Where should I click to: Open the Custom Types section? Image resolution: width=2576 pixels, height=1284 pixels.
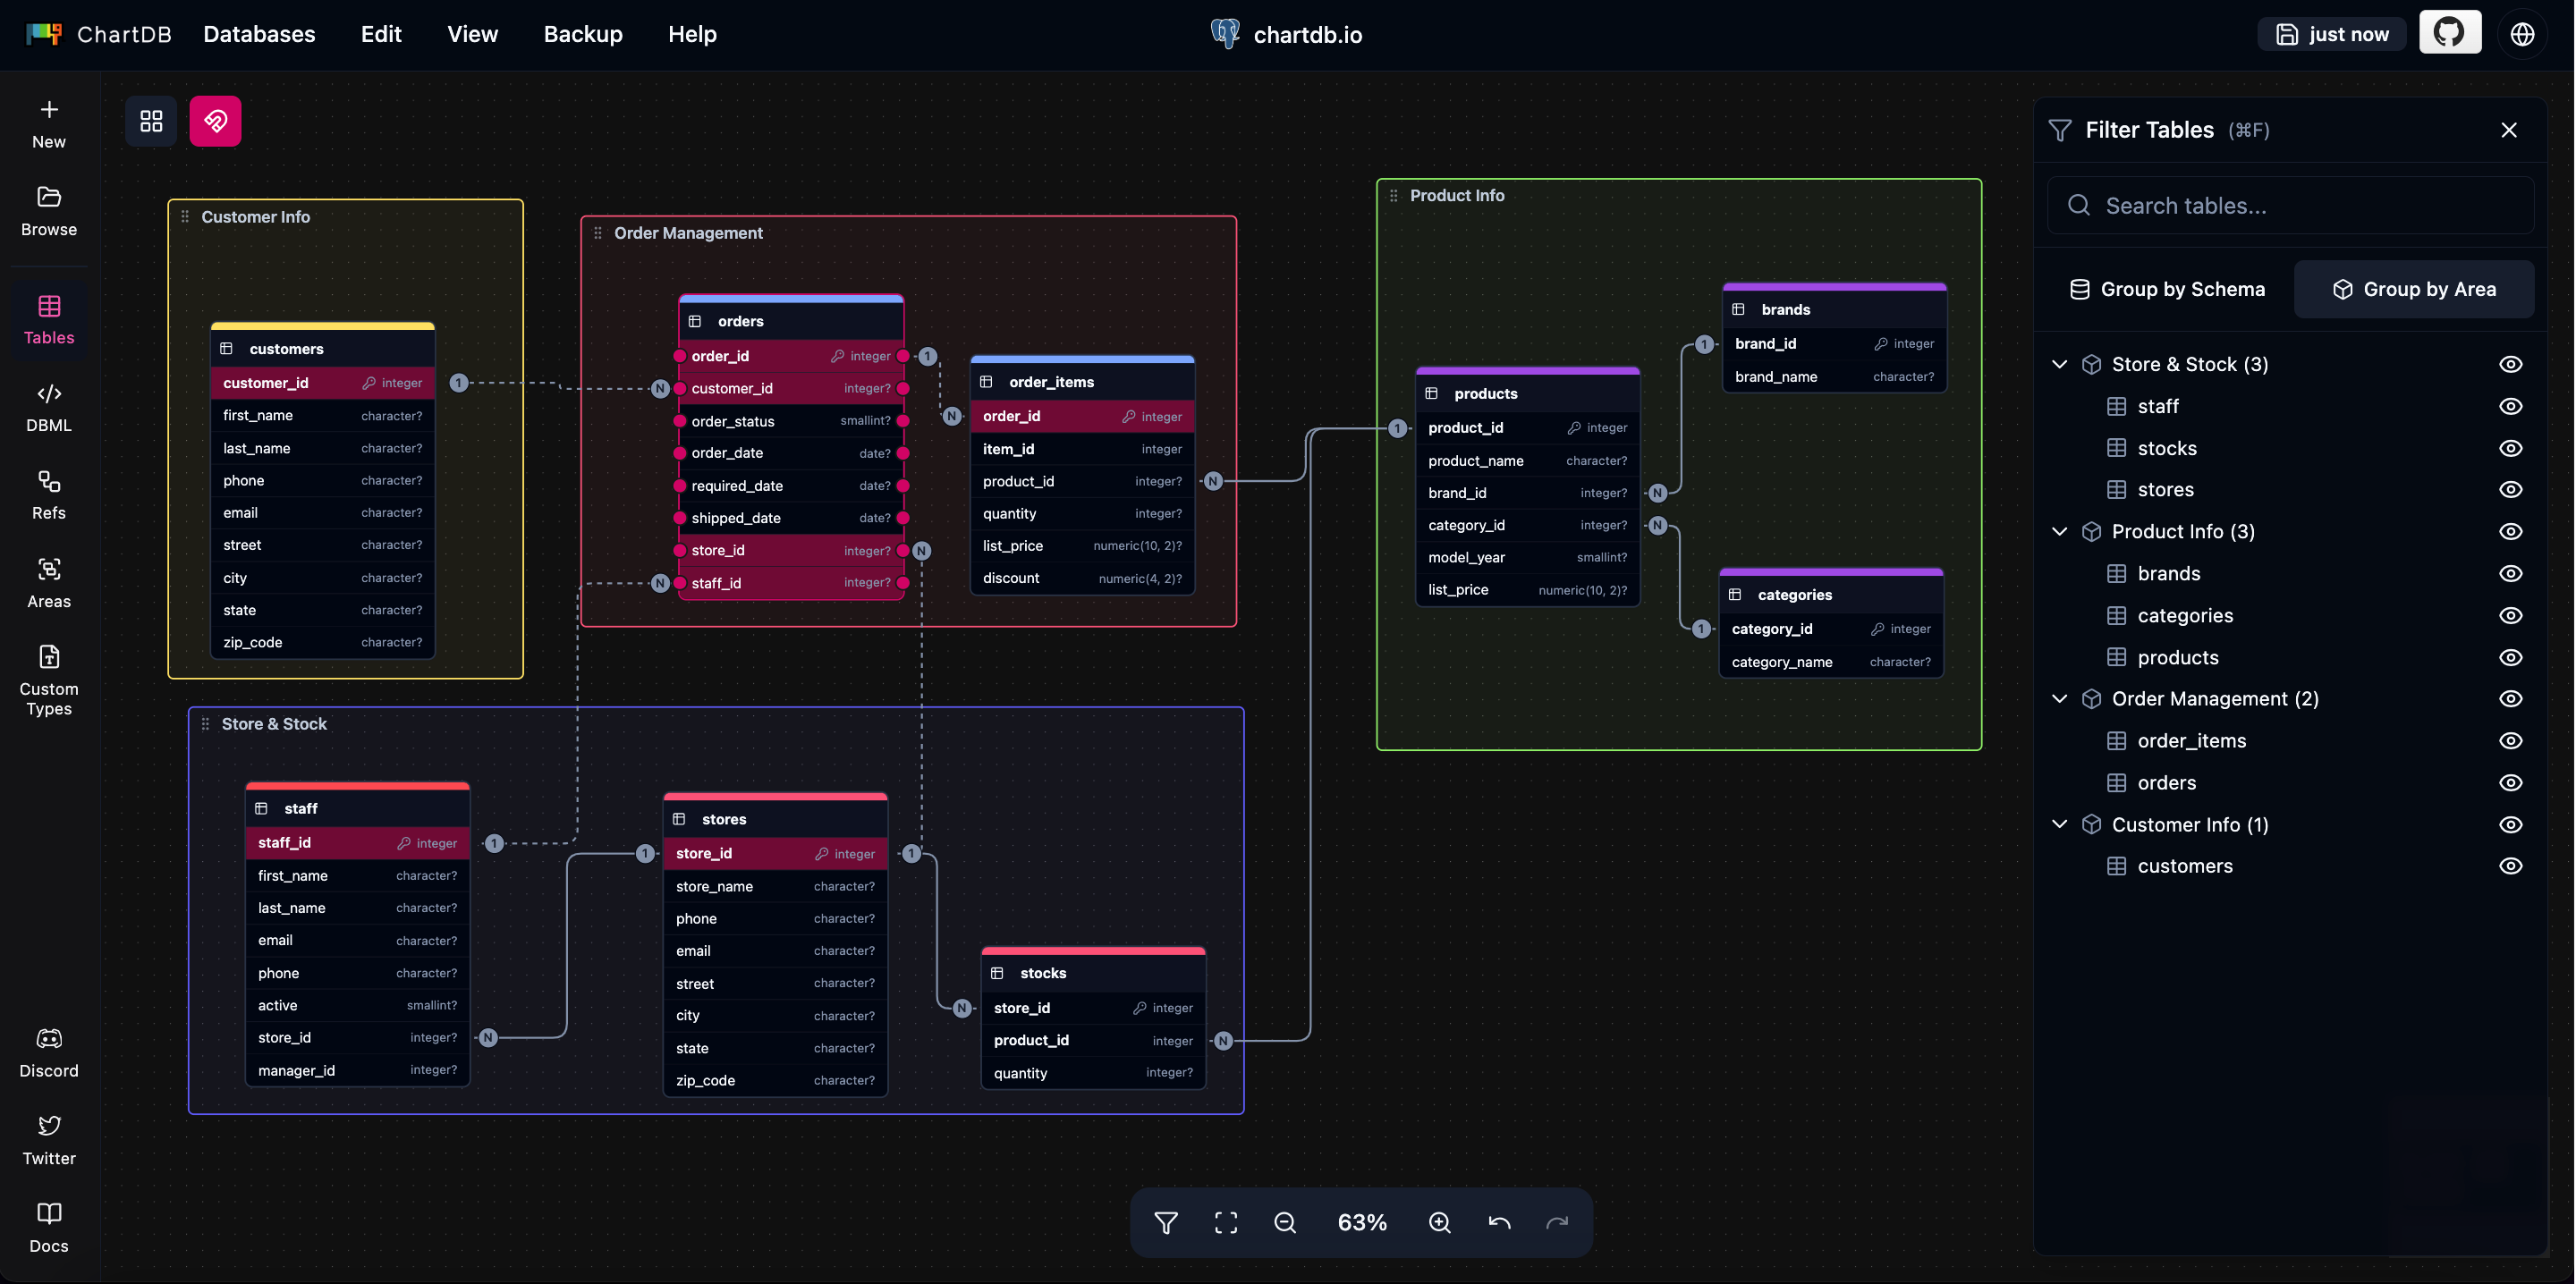point(48,680)
